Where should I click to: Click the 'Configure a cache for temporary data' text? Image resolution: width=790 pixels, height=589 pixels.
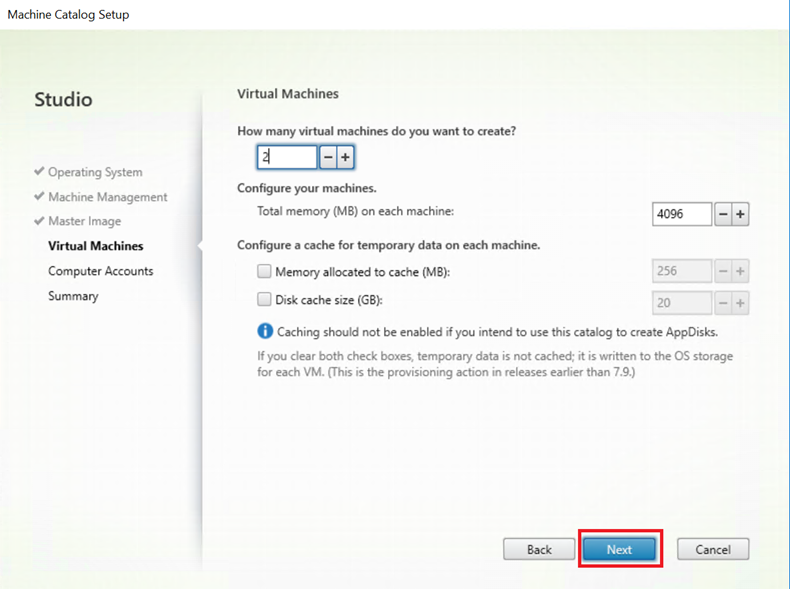point(388,245)
